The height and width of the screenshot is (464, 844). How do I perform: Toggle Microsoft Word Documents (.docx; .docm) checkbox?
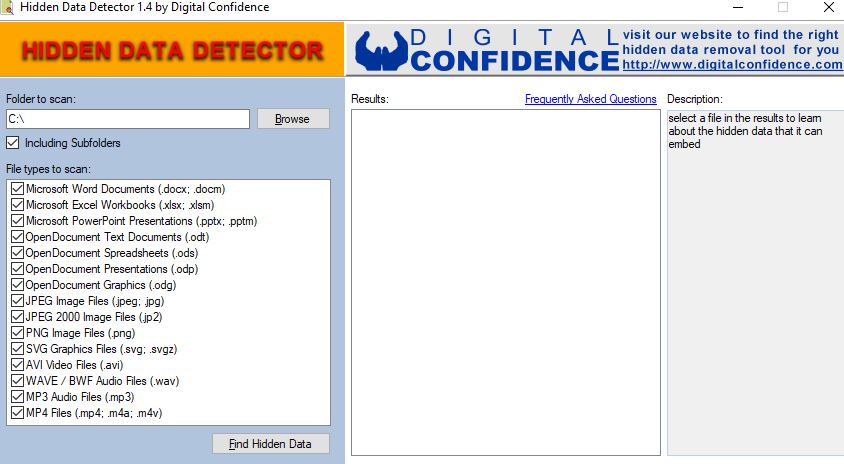[x=17, y=189]
